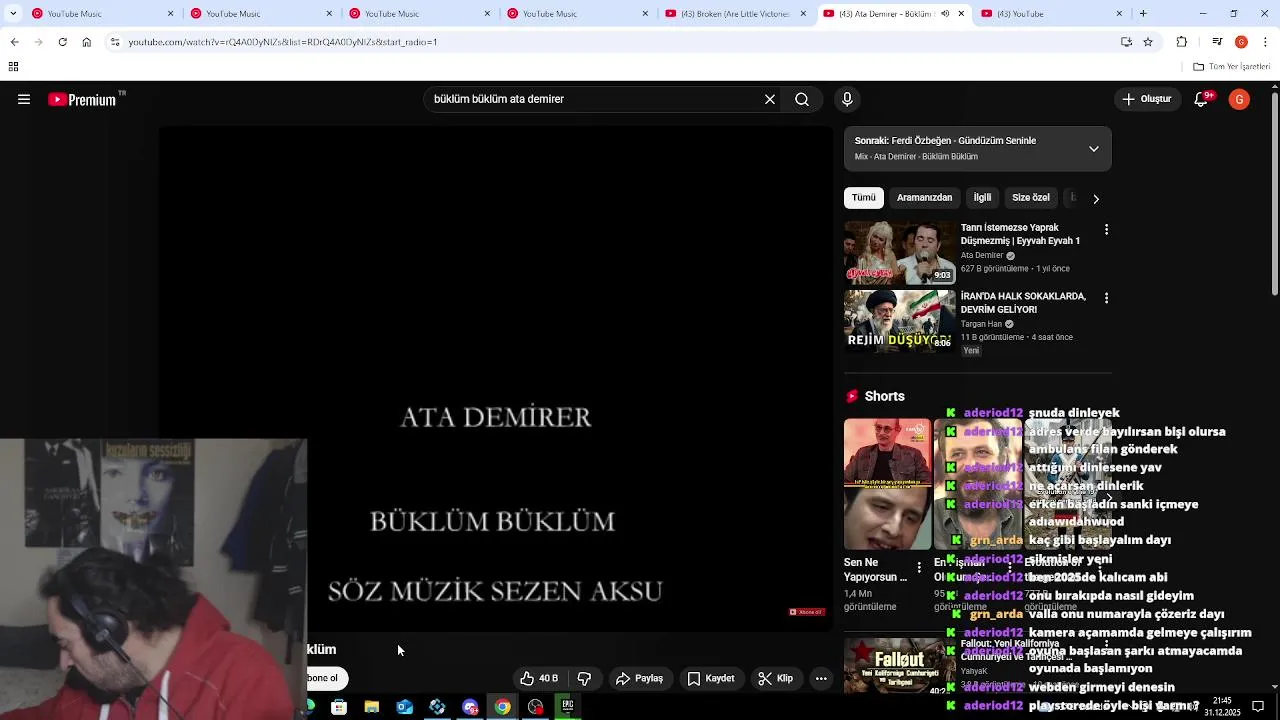The width and height of the screenshot is (1280, 720).
Task: Select the Aramanızdan filter chip
Action: (x=925, y=198)
